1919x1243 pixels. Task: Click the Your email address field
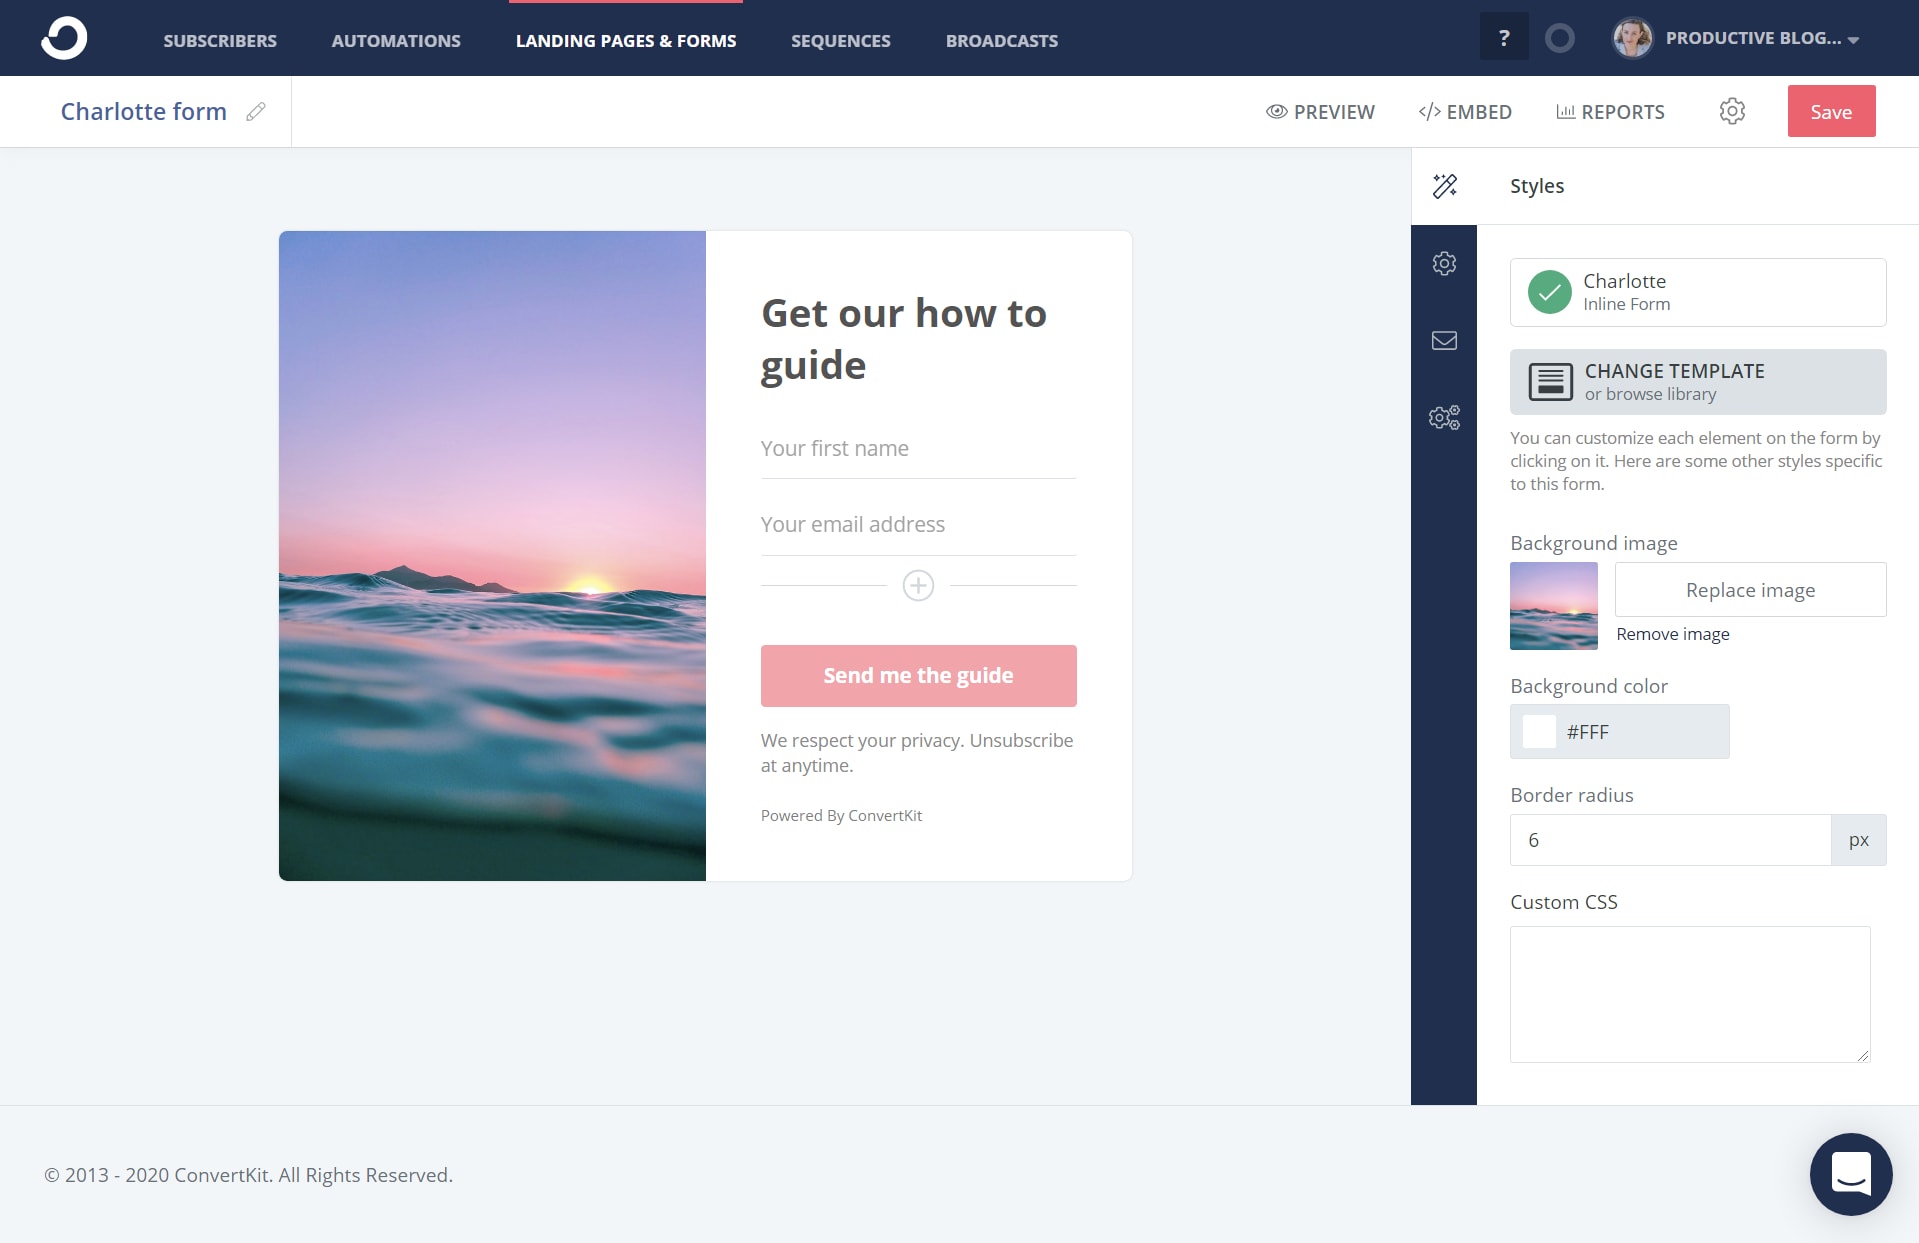[x=918, y=525]
